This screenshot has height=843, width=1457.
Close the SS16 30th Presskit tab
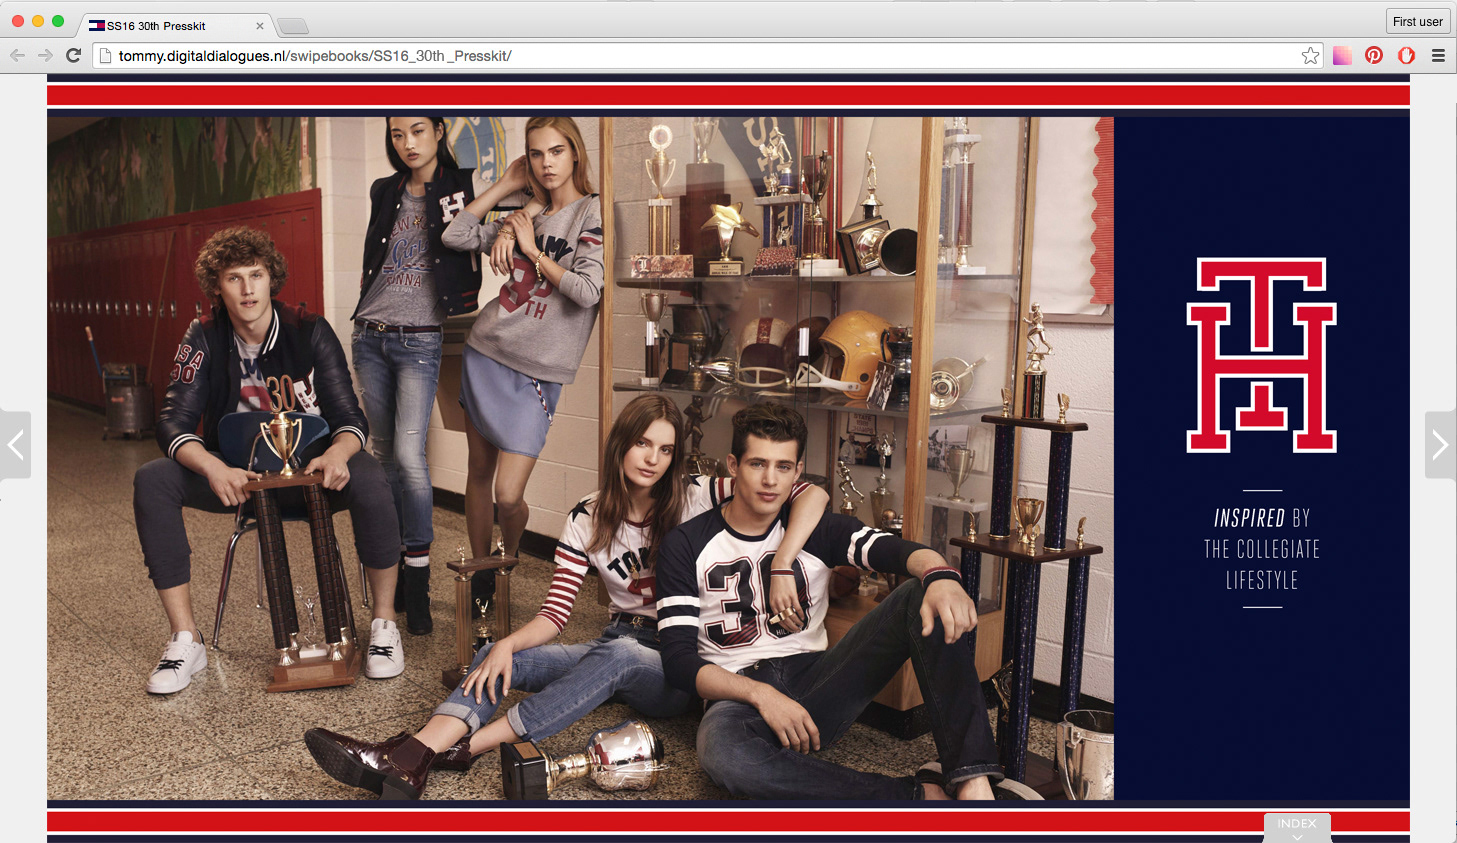pos(260,26)
